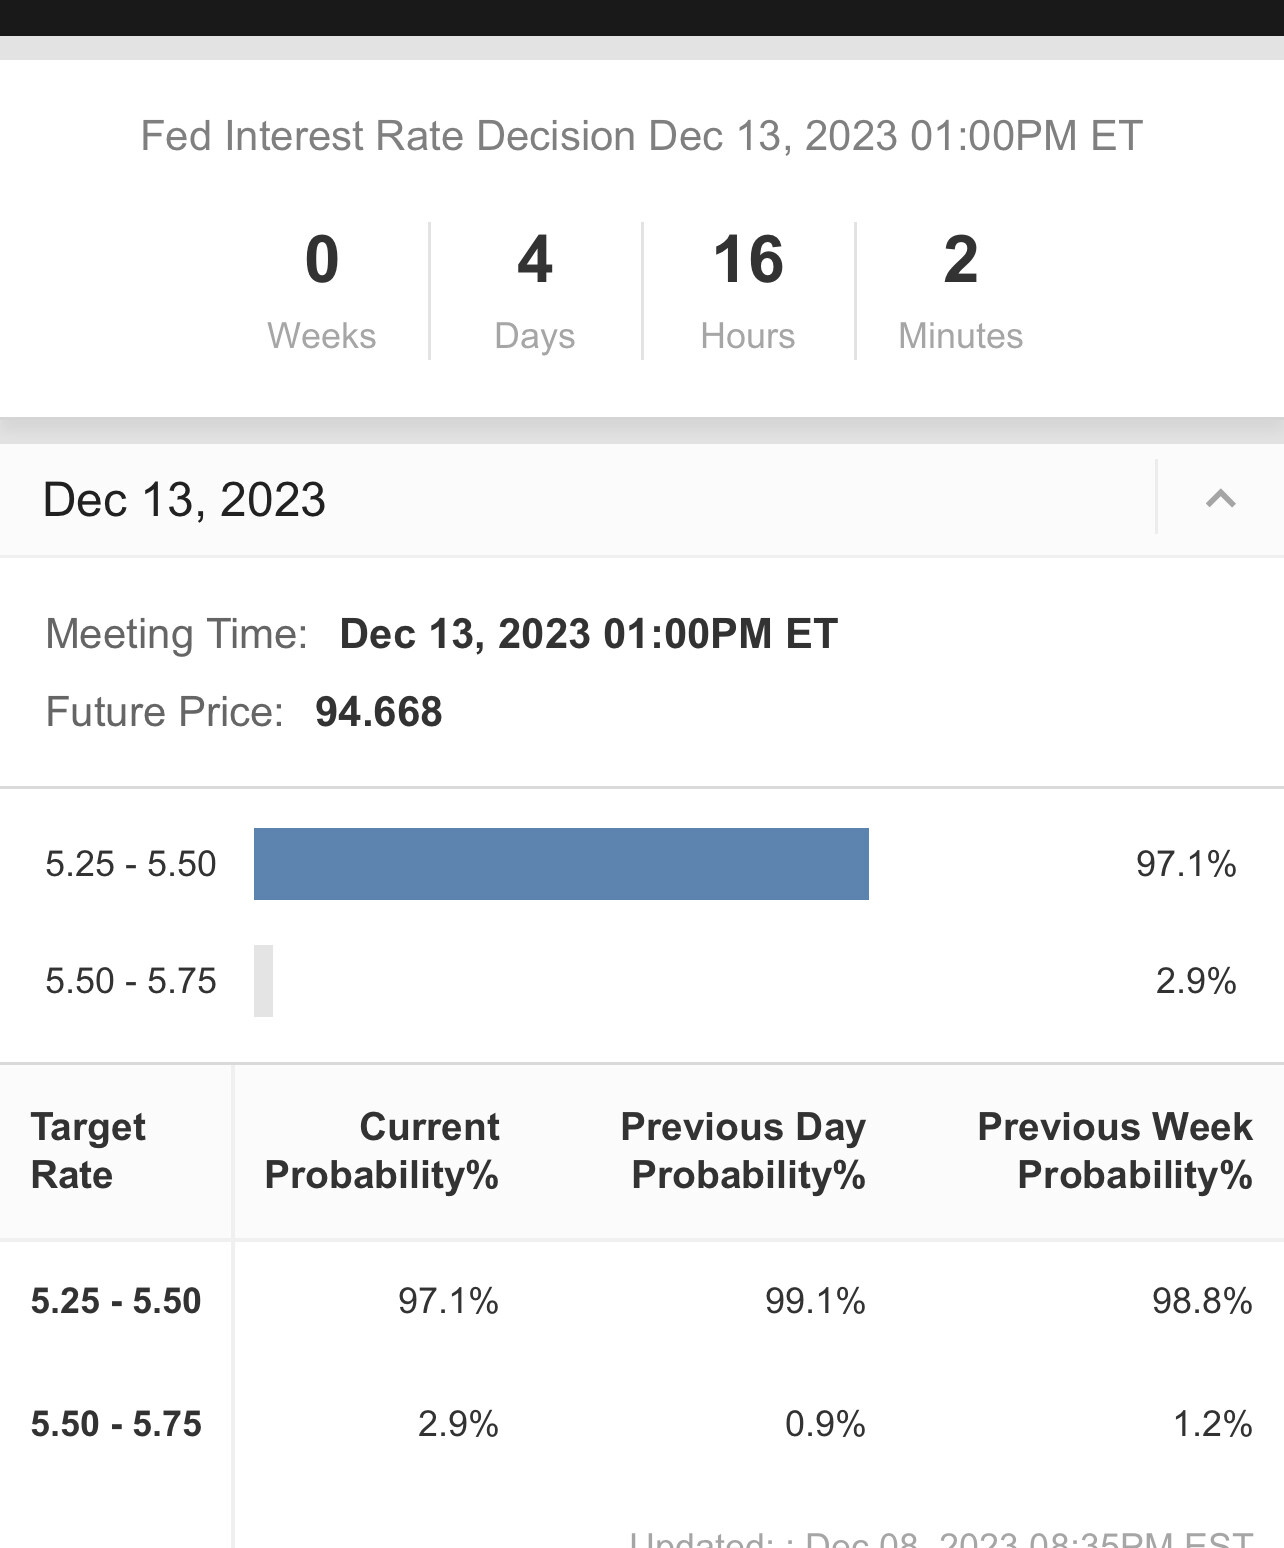
Task: Click the Previous Week Probability% header
Action: point(1114,1150)
